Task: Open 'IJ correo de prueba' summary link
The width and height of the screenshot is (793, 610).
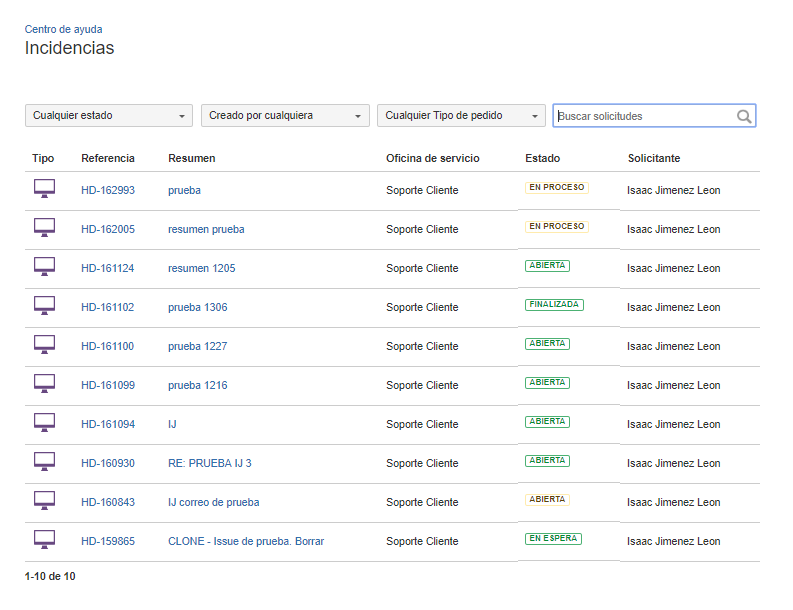Action: [x=213, y=502]
